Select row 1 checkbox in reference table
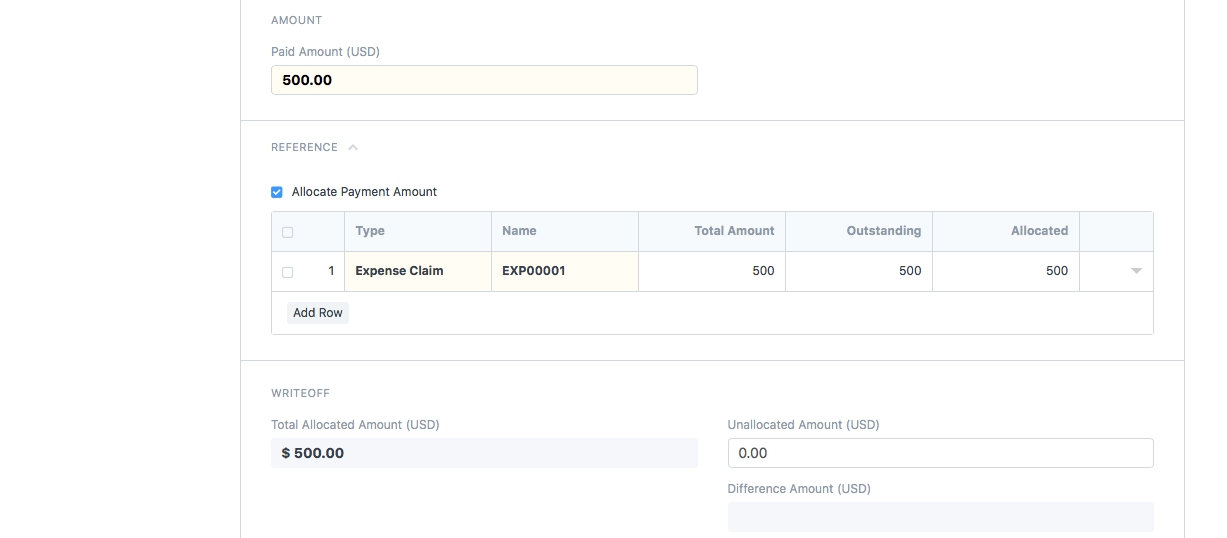This screenshot has height=538, width=1227. pyautogui.click(x=288, y=272)
